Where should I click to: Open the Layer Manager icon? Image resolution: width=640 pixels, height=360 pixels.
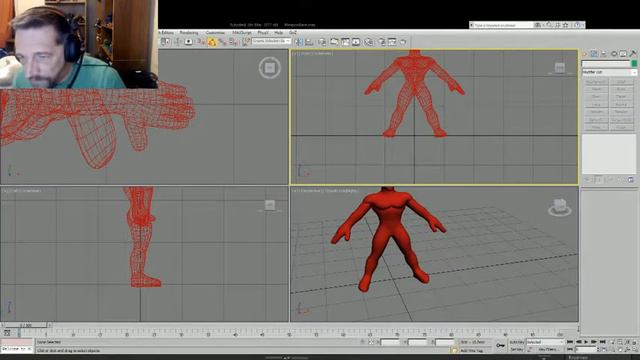tap(322, 42)
